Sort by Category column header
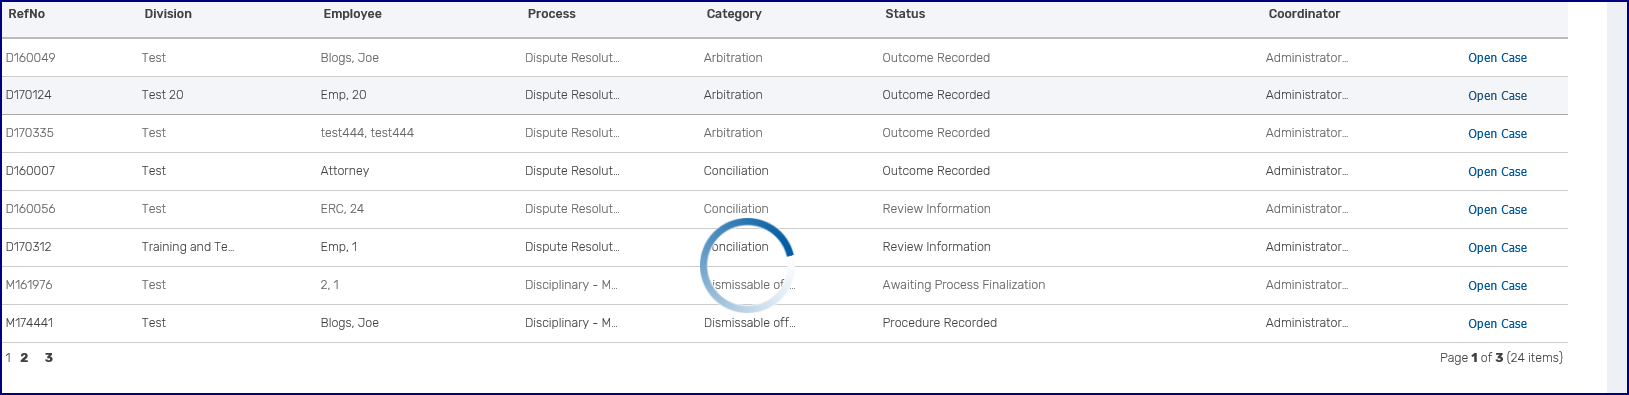Viewport: 1629px width, 395px height. coord(734,14)
